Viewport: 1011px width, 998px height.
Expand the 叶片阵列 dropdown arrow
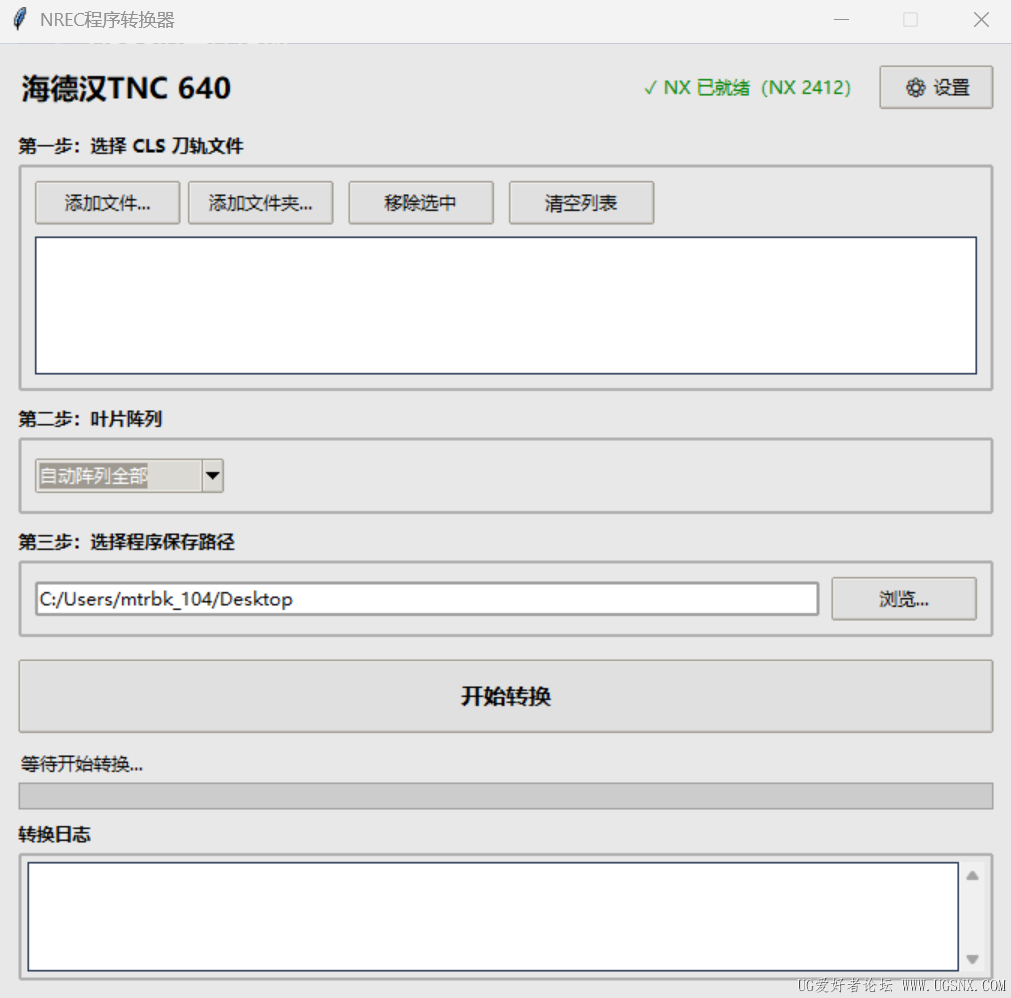point(213,476)
